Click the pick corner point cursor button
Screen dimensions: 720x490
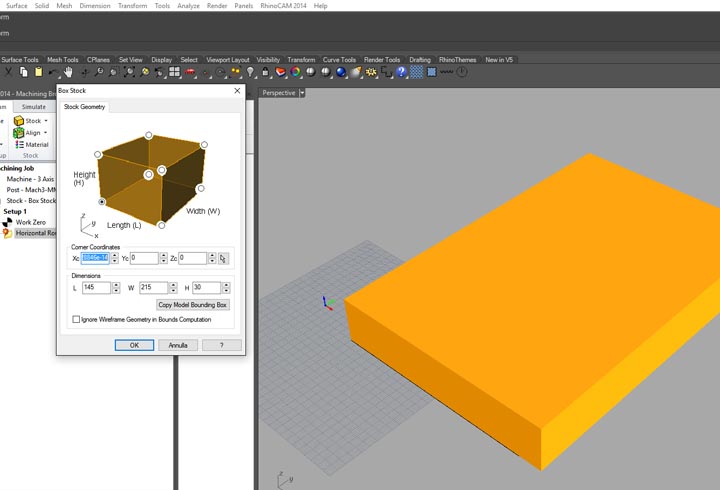(223, 259)
